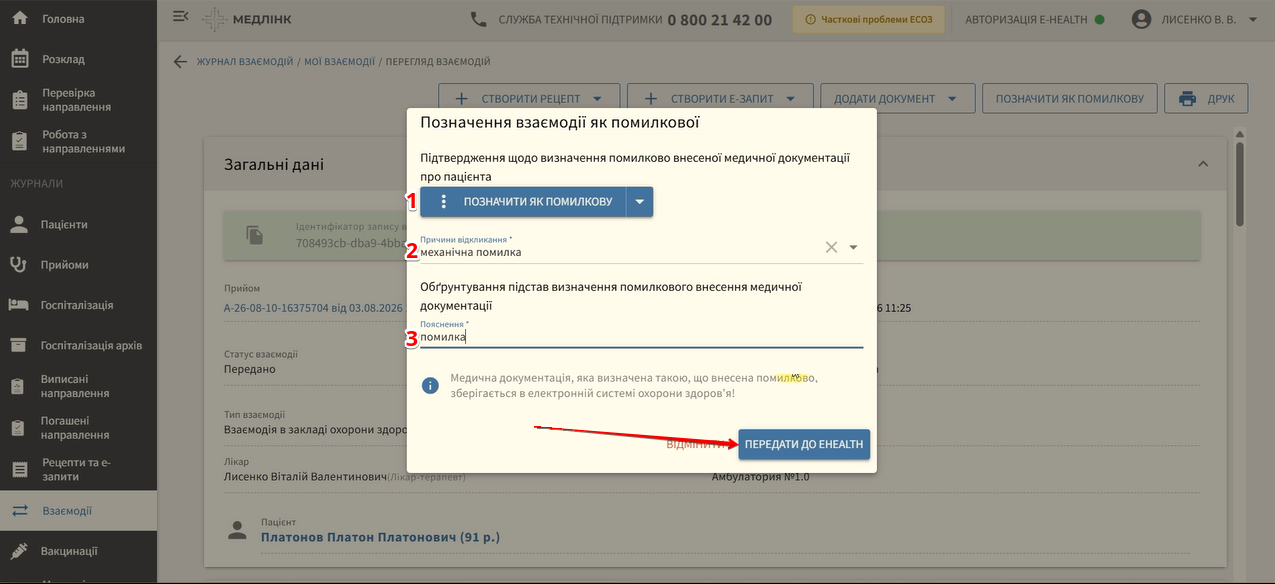Collapse the Загальні дані section

(x=1203, y=164)
